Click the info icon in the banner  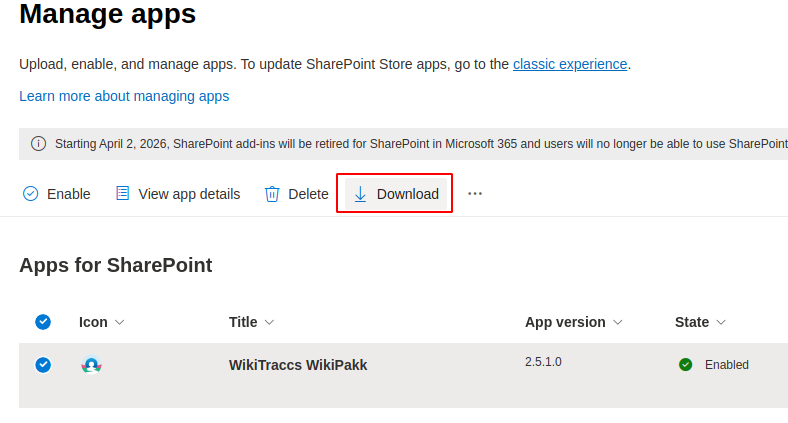39,144
